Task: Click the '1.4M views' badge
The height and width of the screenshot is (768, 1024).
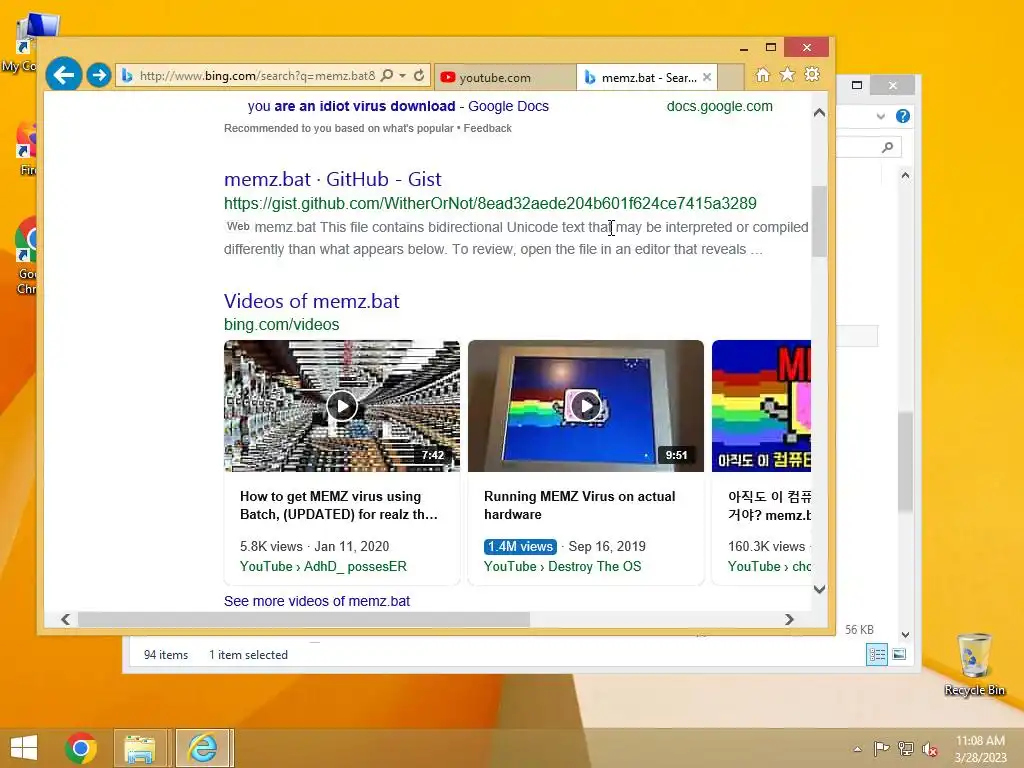Action: pyautogui.click(x=520, y=547)
